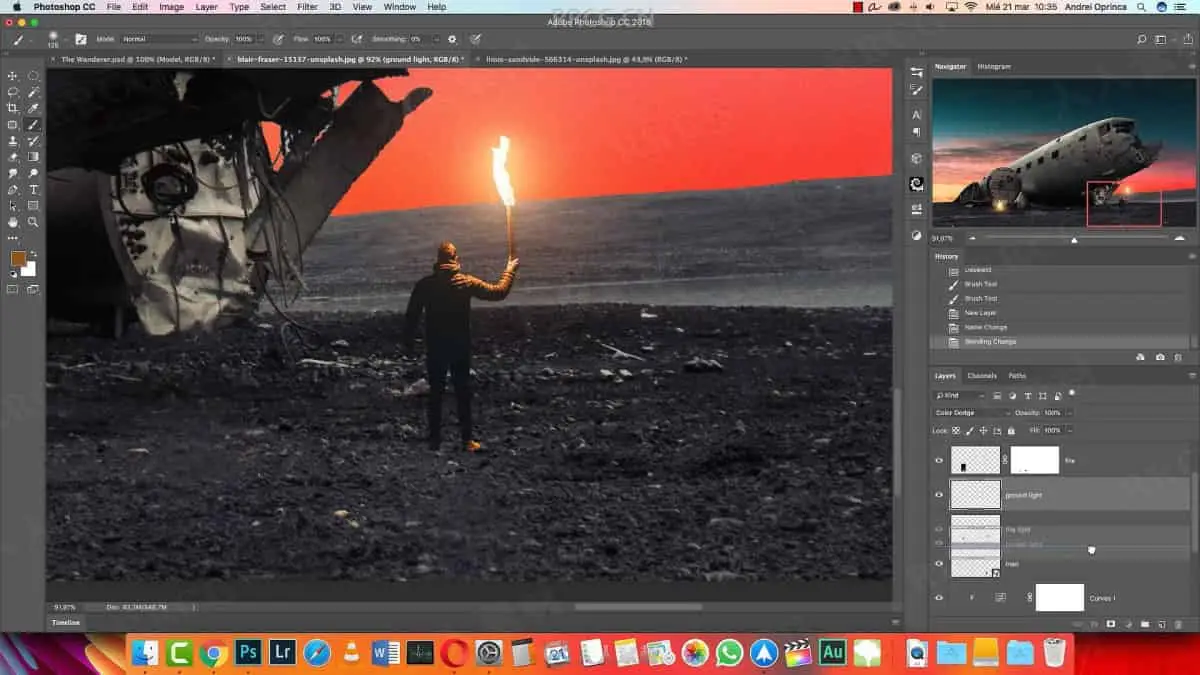Toggle lock position
Viewport: 1200px width, 675px height.
(x=984, y=430)
